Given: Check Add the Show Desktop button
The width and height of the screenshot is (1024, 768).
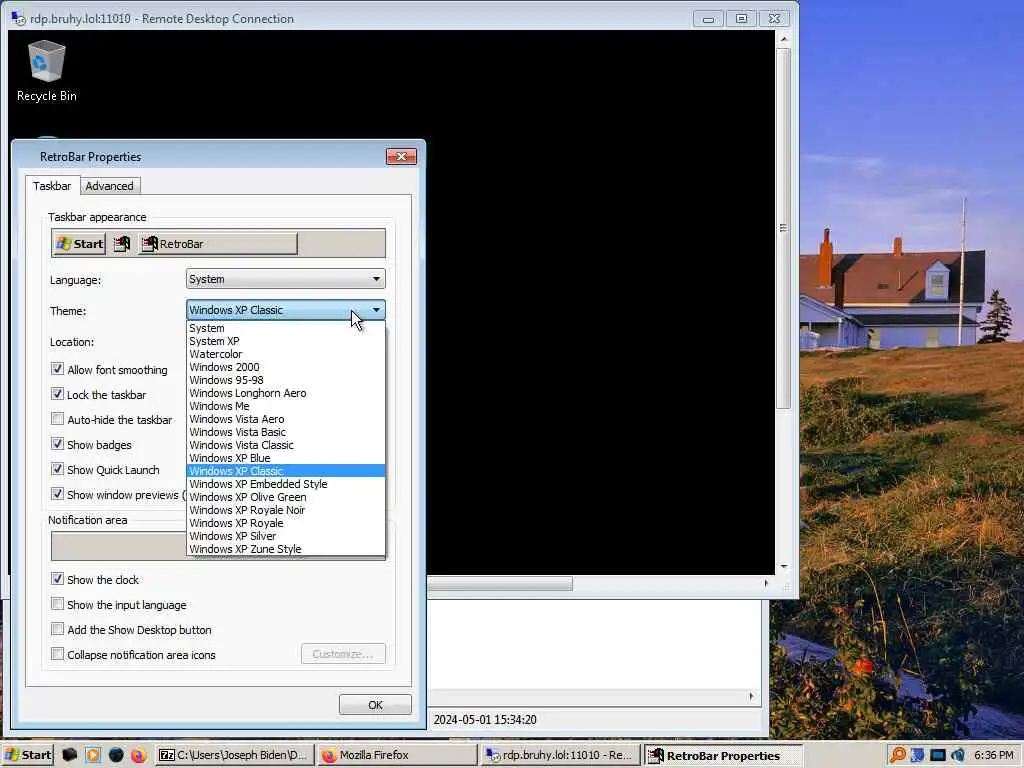Looking at the screenshot, I should (x=57, y=629).
